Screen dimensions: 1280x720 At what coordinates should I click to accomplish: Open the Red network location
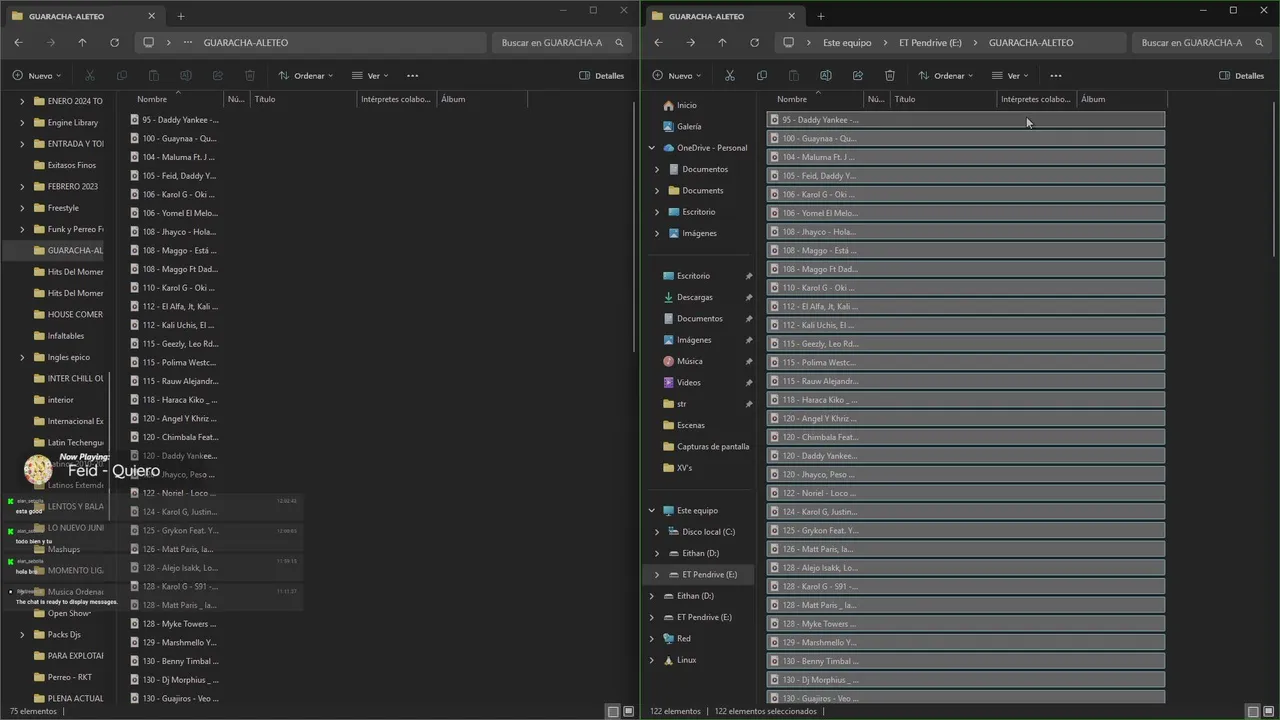coord(683,638)
